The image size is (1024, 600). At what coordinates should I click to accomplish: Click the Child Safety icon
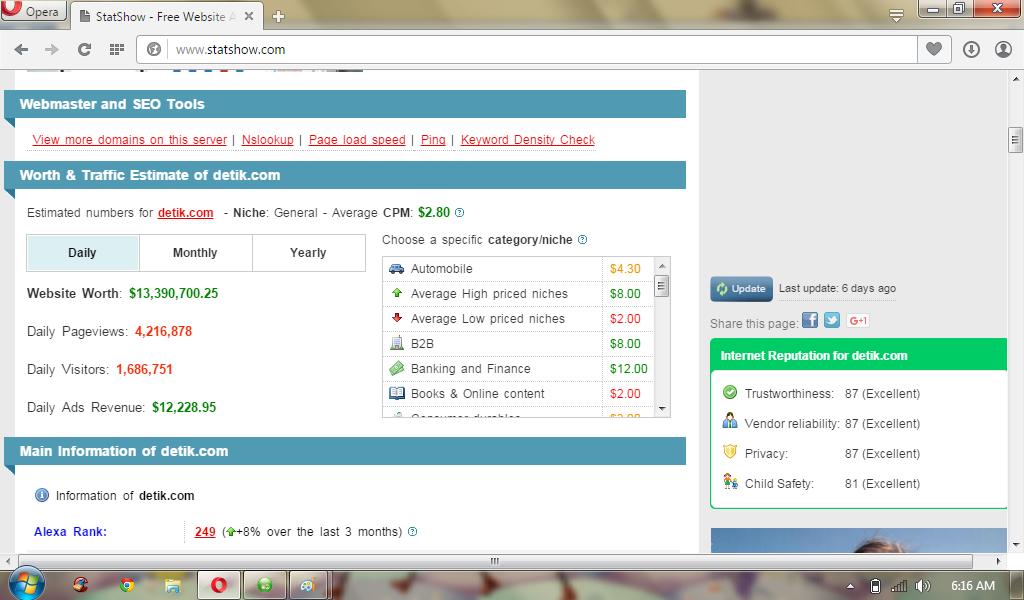[x=730, y=482]
